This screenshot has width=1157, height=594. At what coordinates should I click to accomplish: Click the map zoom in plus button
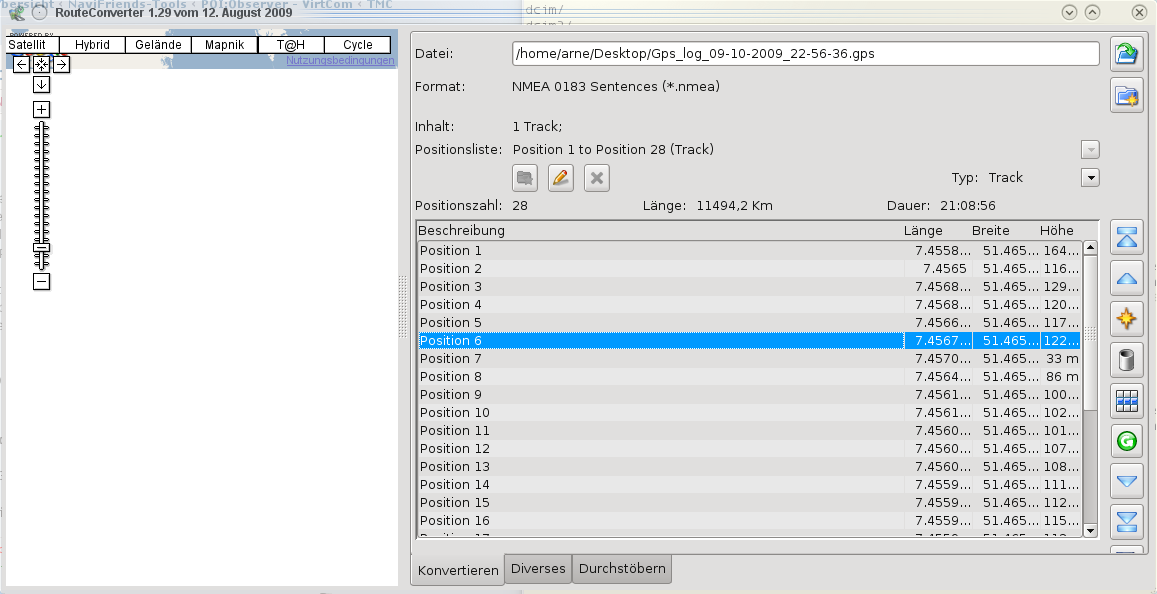[41, 109]
